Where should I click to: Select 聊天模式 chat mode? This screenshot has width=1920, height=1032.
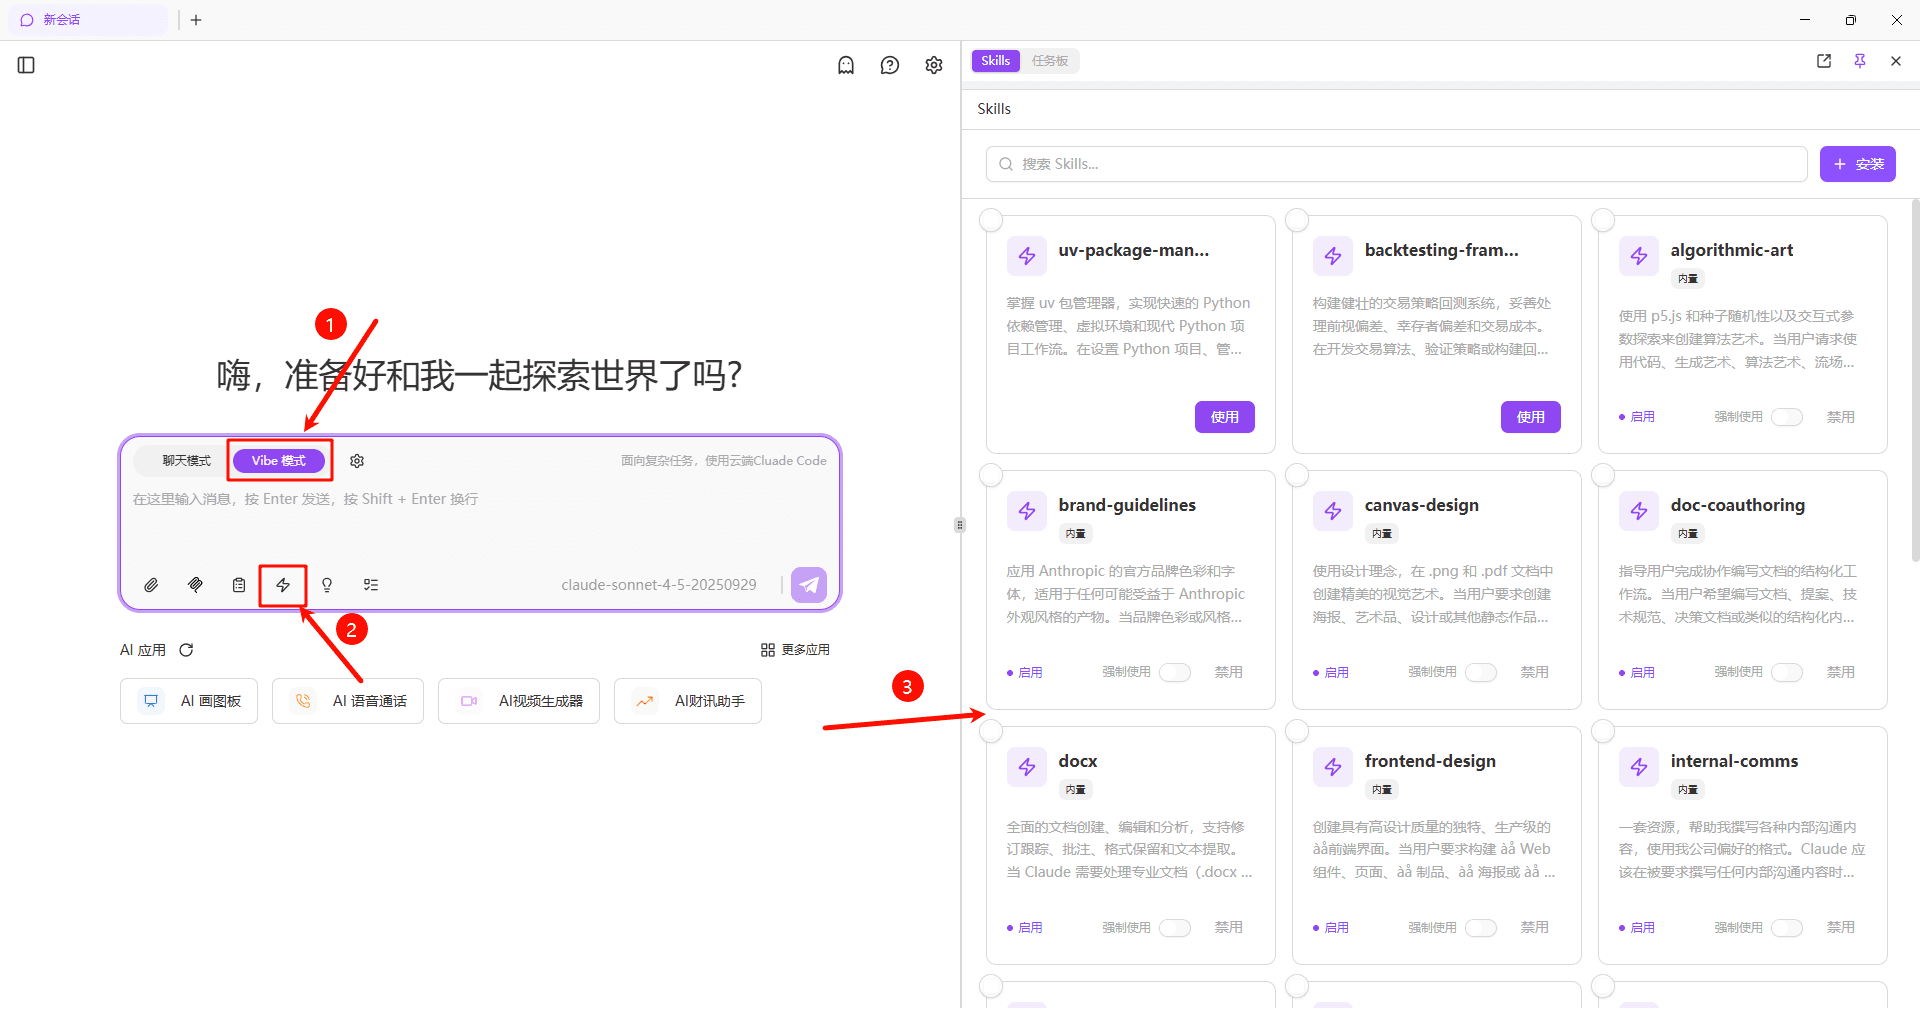[x=187, y=461]
